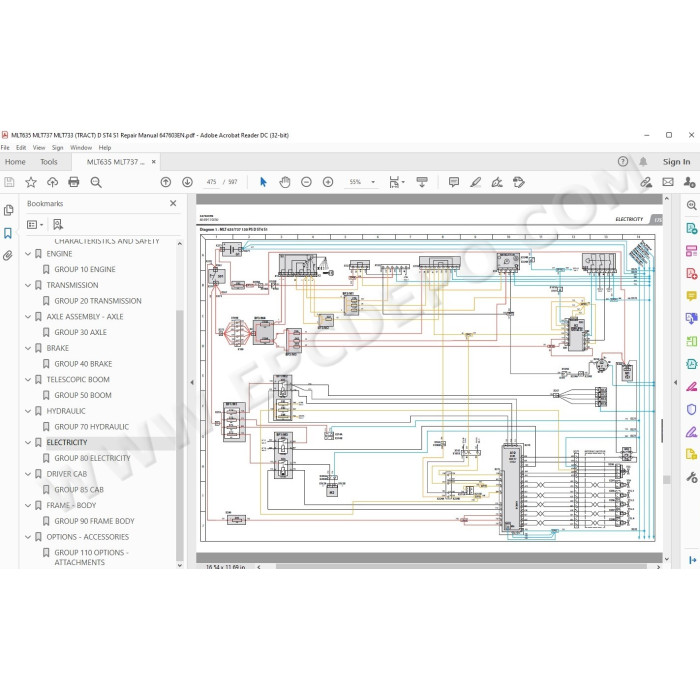Click the document vertical scrollbar thumb
Screen dimensions: 700x700
coord(667,479)
